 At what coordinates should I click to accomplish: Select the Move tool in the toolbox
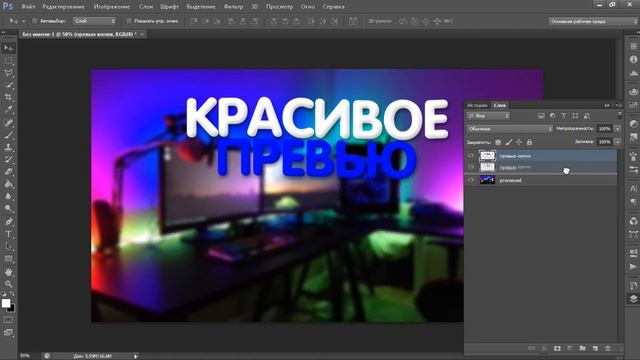click(x=8, y=48)
